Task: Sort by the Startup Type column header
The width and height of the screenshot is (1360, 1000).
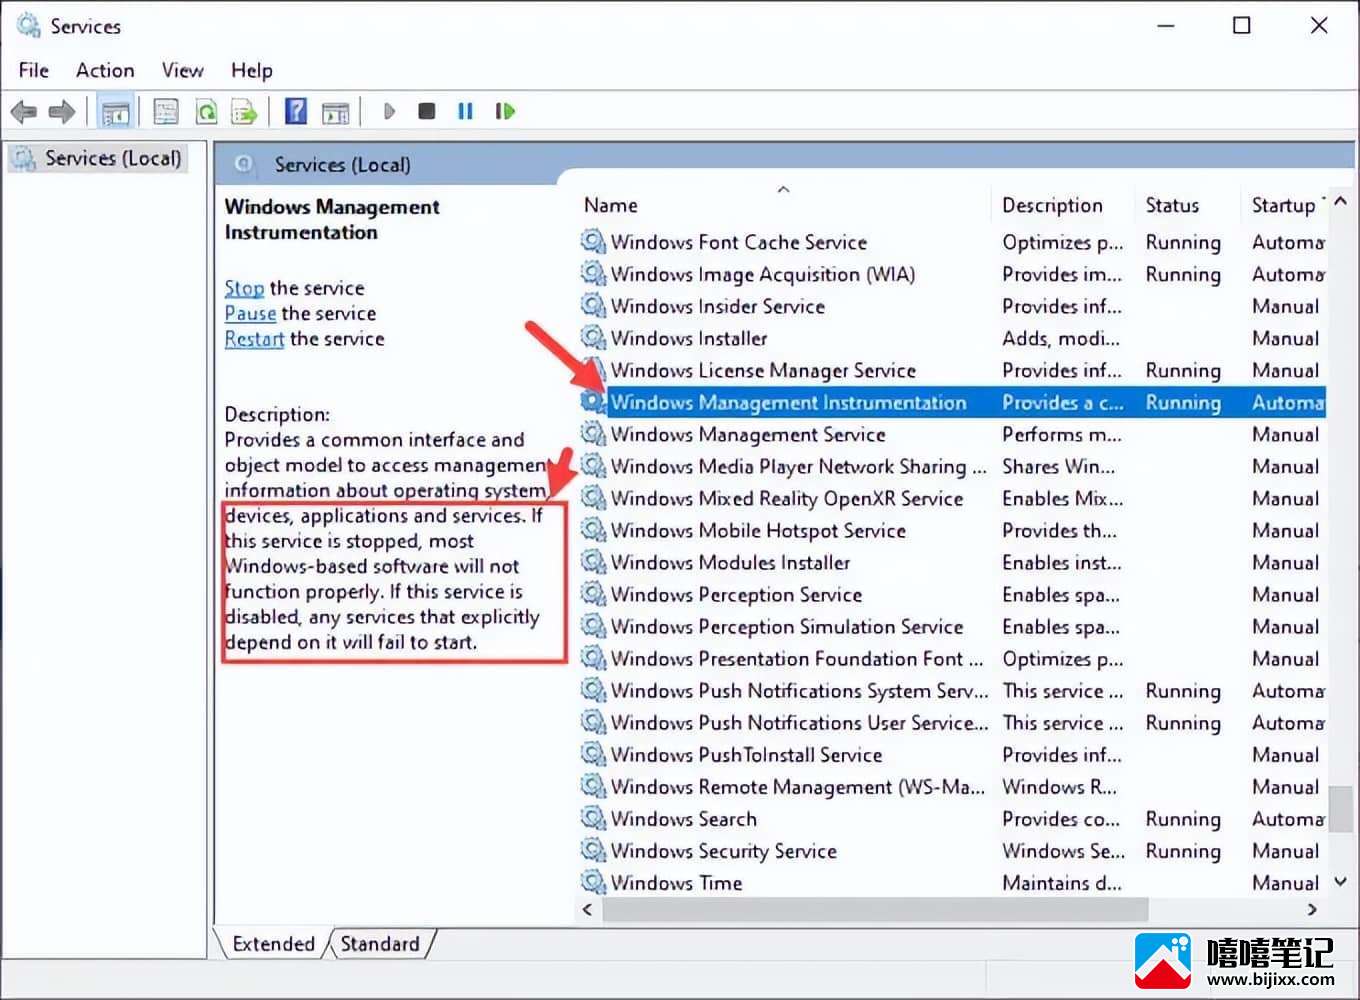Action: click(x=1284, y=205)
